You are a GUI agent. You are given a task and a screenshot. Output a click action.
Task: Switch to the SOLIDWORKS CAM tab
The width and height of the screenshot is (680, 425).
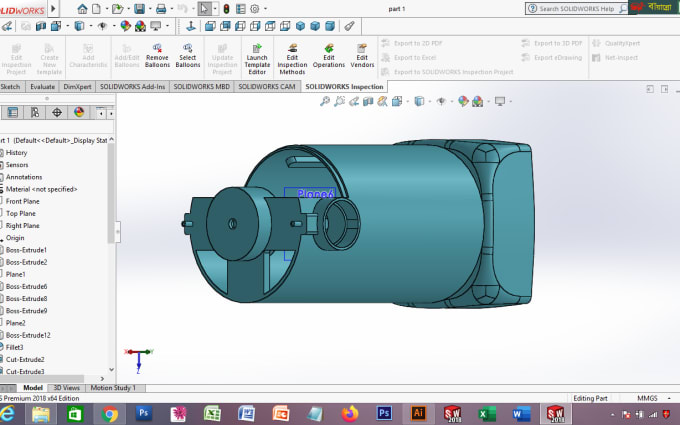pyautogui.click(x=267, y=87)
